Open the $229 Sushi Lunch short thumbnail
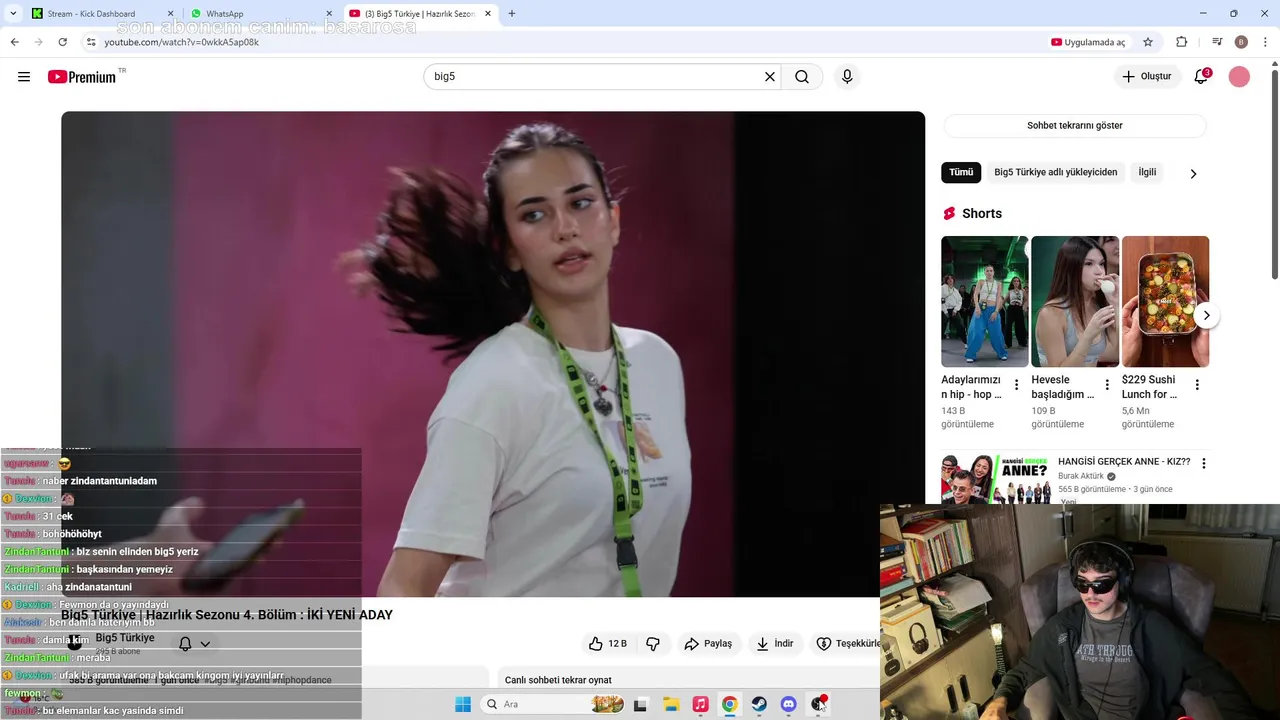 [1165, 301]
